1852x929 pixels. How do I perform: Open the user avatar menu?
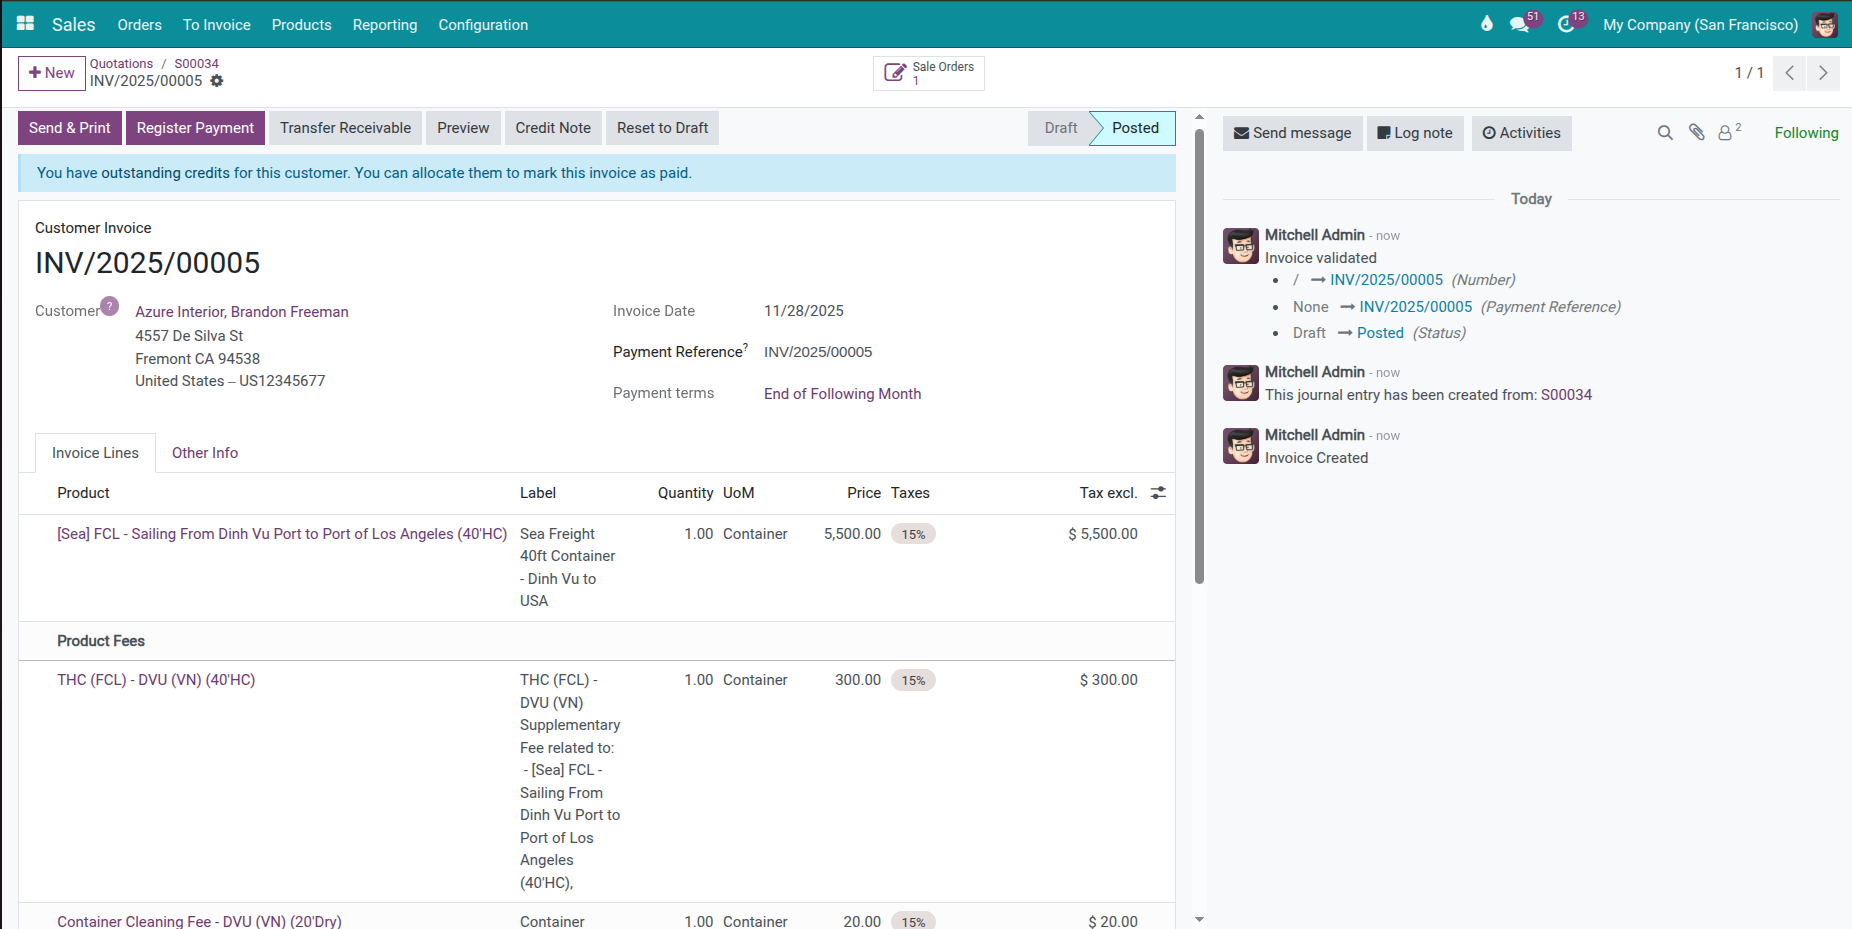(1825, 24)
